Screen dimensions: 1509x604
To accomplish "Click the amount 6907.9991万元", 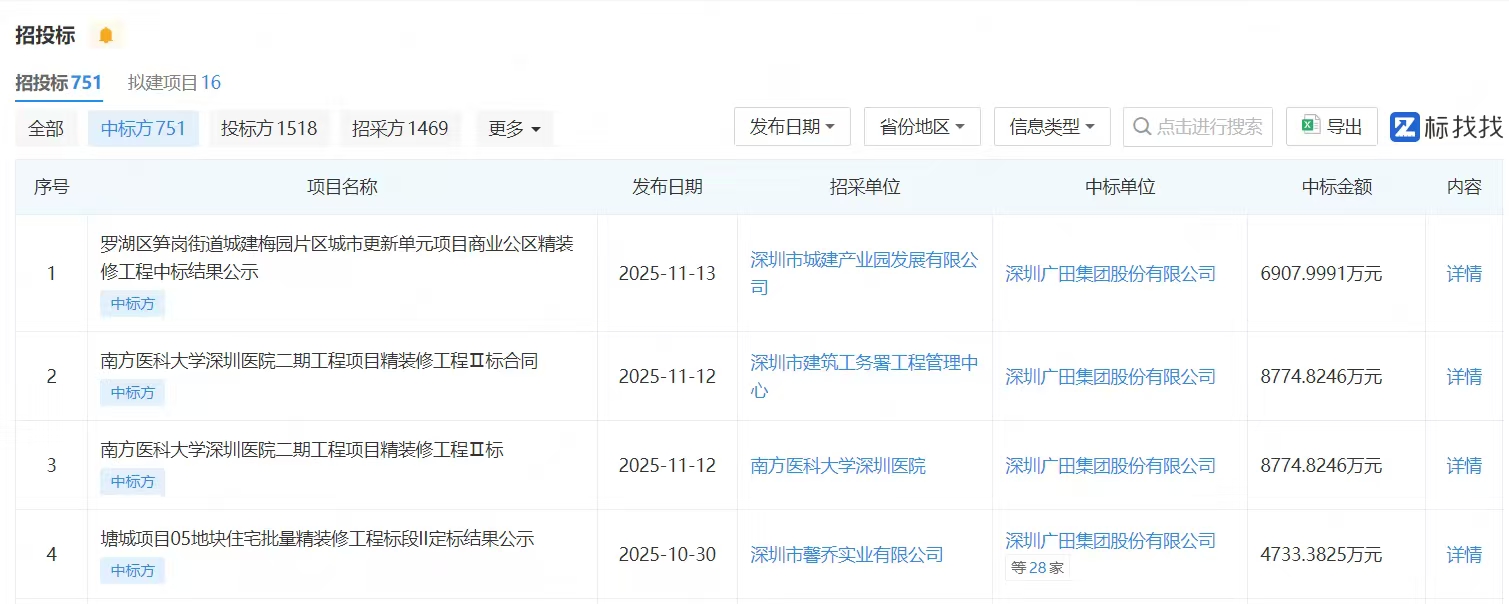I will coord(1321,273).
